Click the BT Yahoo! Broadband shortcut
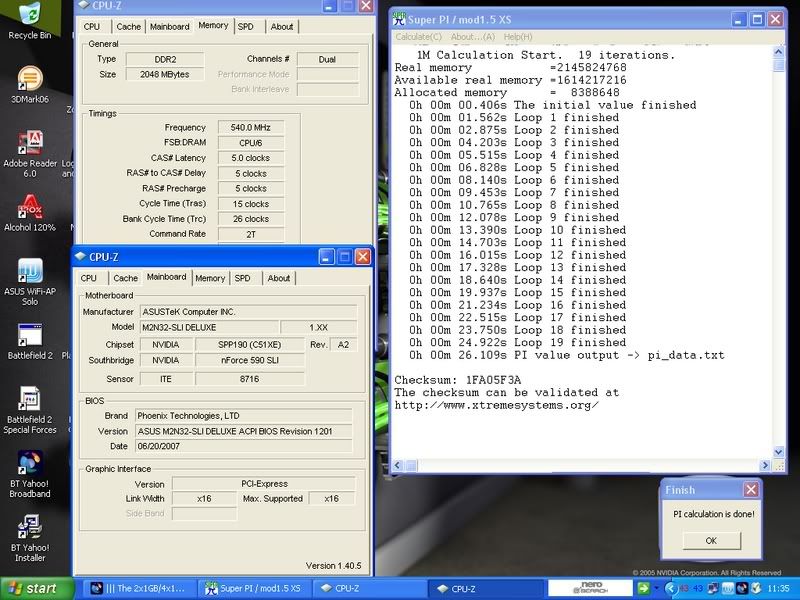800x600 pixels. point(30,474)
